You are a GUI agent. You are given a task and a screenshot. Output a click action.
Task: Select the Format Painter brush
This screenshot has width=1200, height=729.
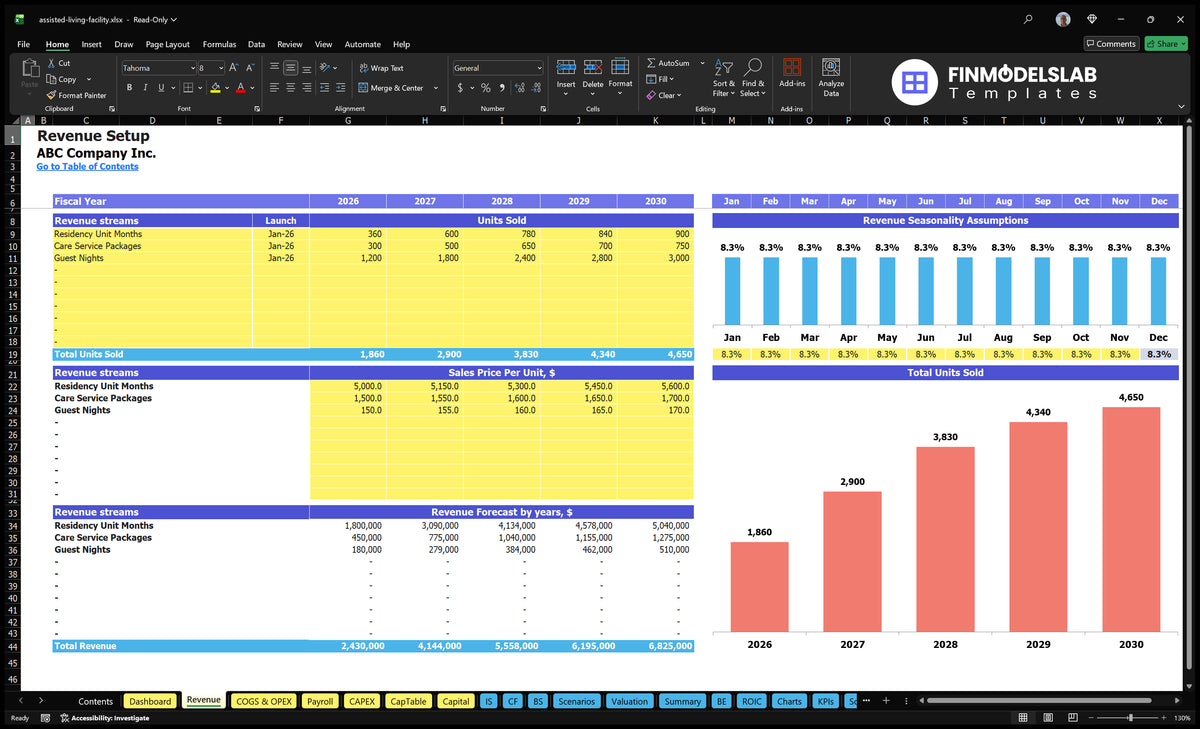click(51, 95)
